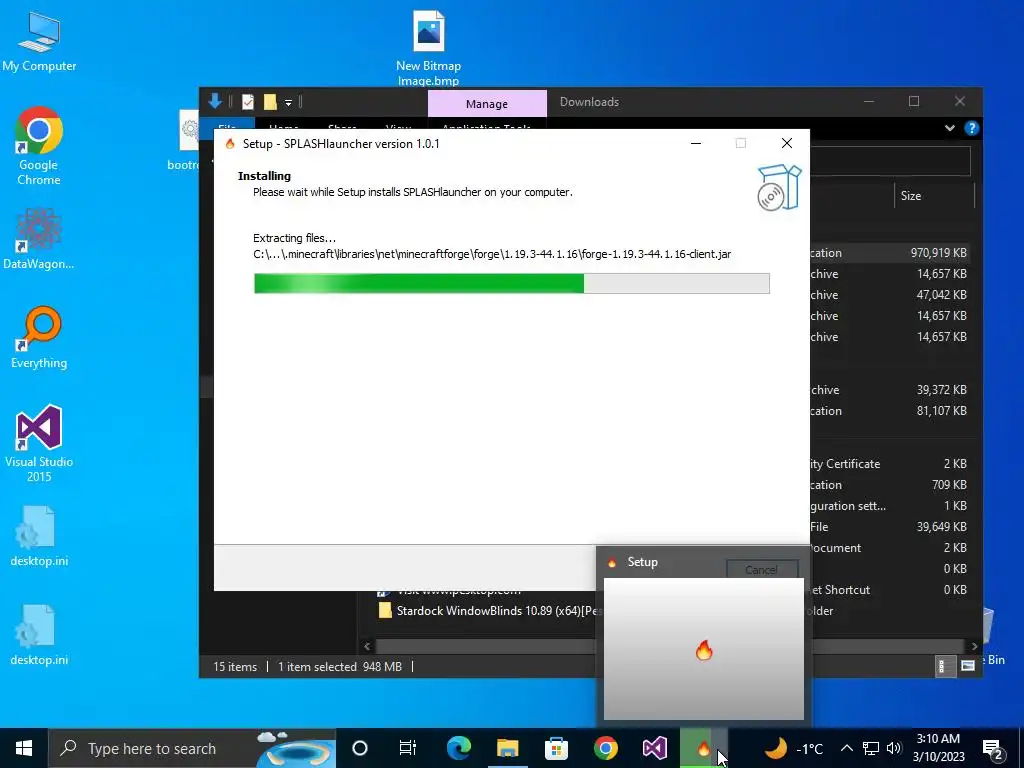Screen dimensions: 1024x768
Task: Select the row sized 81,107 KB
Action: click(x=891, y=411)
